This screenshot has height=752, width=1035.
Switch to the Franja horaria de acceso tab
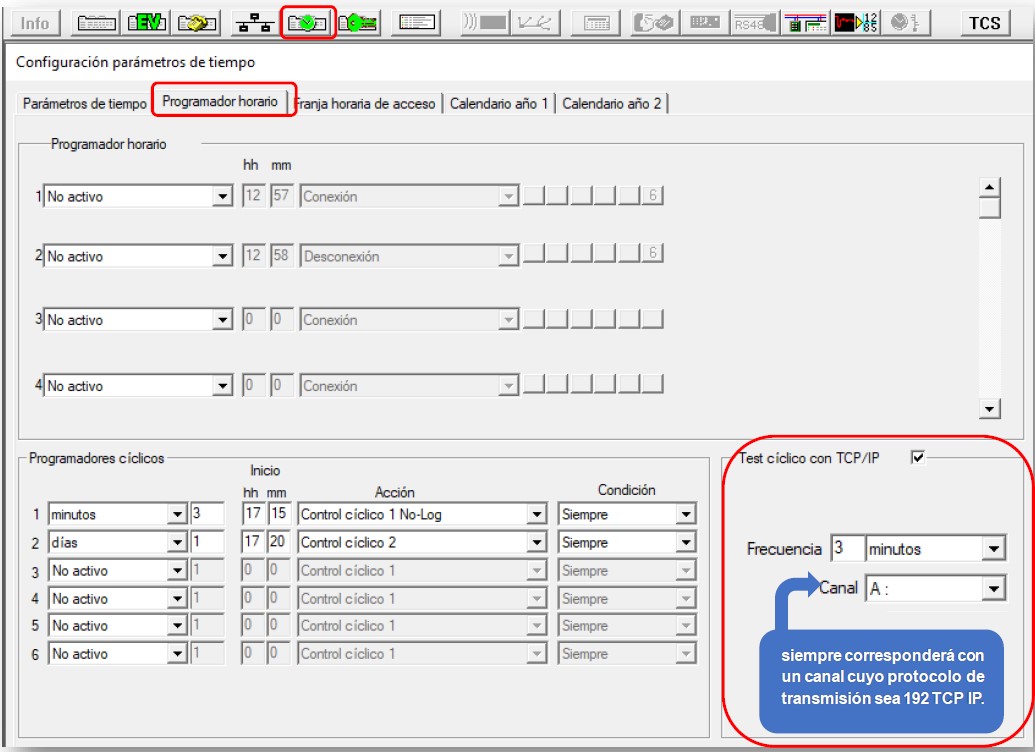(366, 104)
